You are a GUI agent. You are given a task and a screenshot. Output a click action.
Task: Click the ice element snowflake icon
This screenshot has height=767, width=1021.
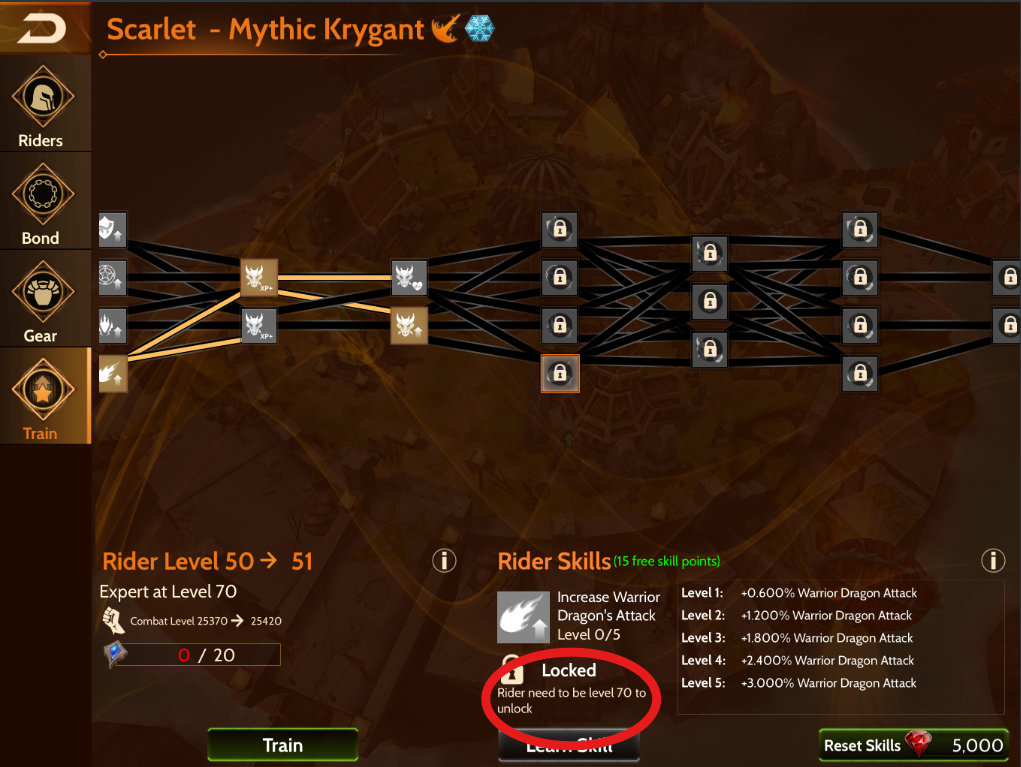479,29
